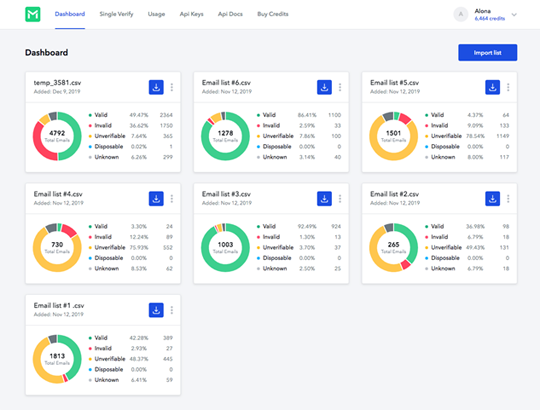
Task: Click Alona's avatar icon
Action: (461, 14)
